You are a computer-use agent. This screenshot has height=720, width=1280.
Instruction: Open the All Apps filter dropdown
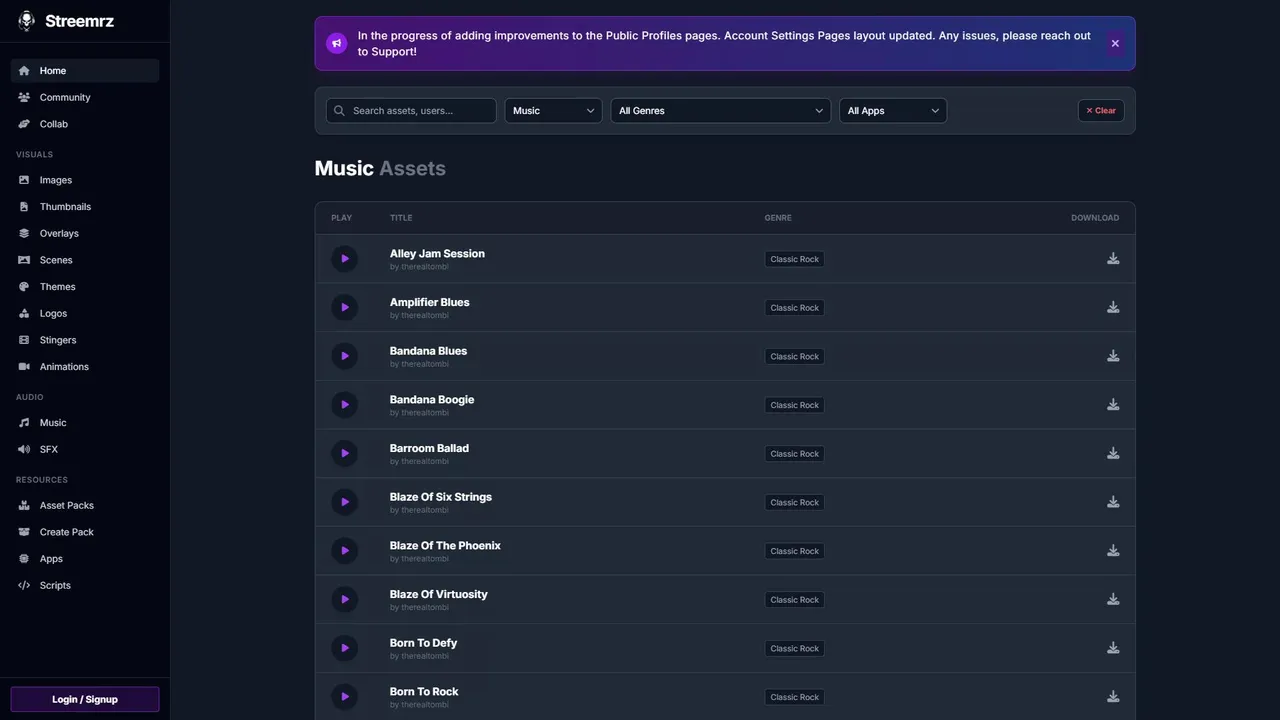[x=893, y=111]
